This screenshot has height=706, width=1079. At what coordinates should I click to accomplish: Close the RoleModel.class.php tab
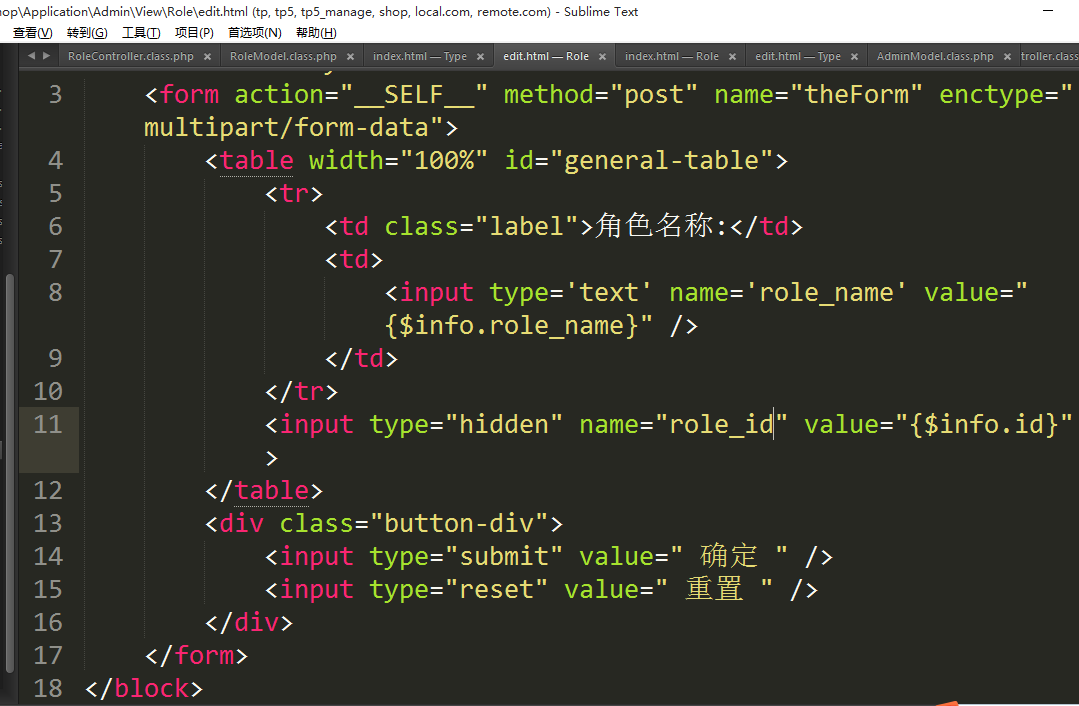point(350,57)
